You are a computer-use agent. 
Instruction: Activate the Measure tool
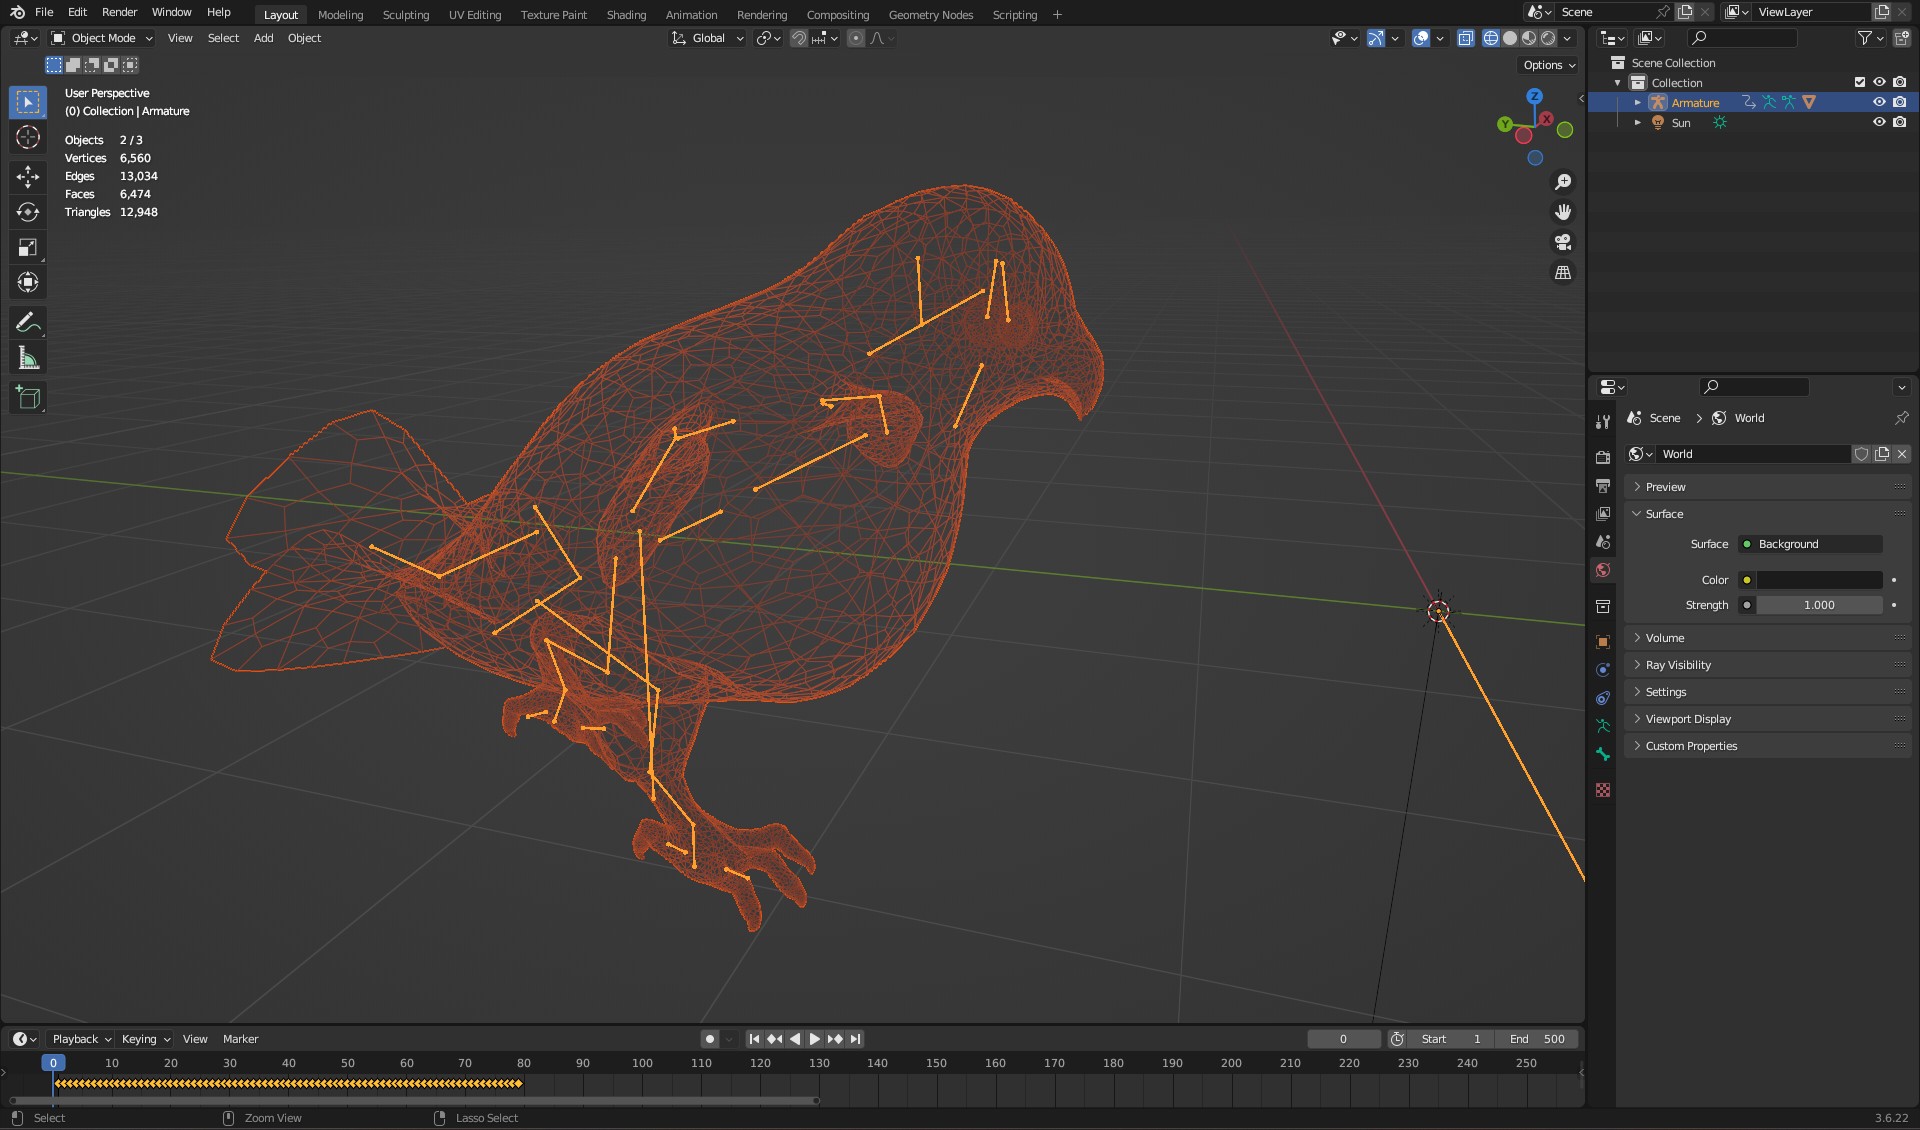28,359
